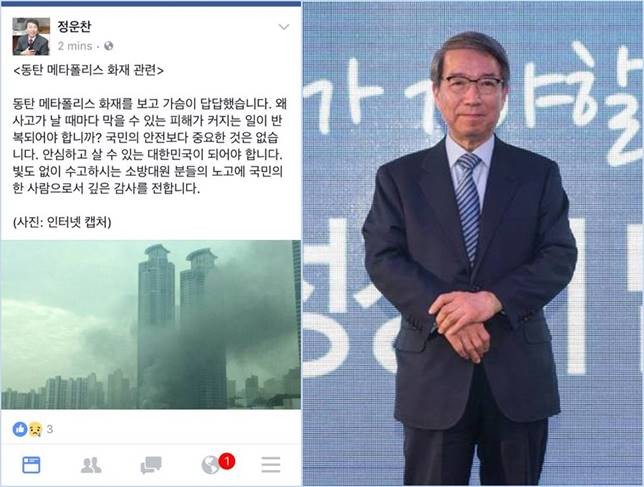Viewport: 644px width, 487px height.
Task: Expand the post options chevron arrow
Action: (x=284, y=27)
